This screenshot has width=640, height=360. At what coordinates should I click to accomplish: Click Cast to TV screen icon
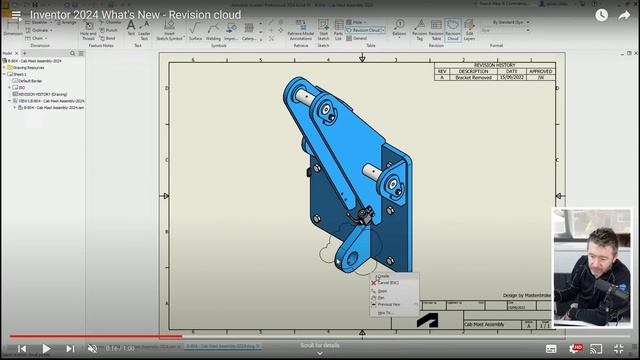coord(596,349)
